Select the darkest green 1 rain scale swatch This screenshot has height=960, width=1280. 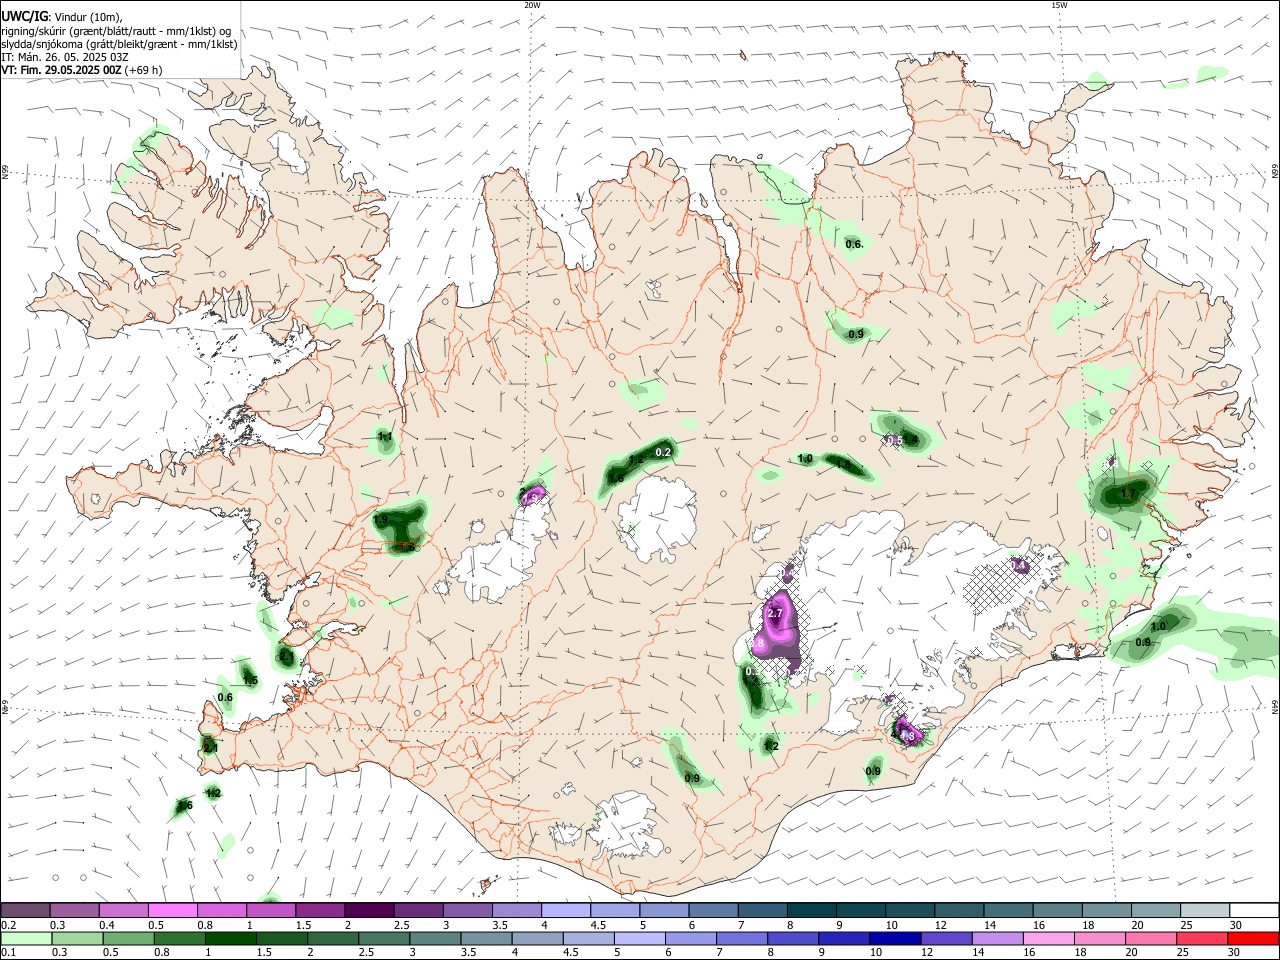(231, 938)
